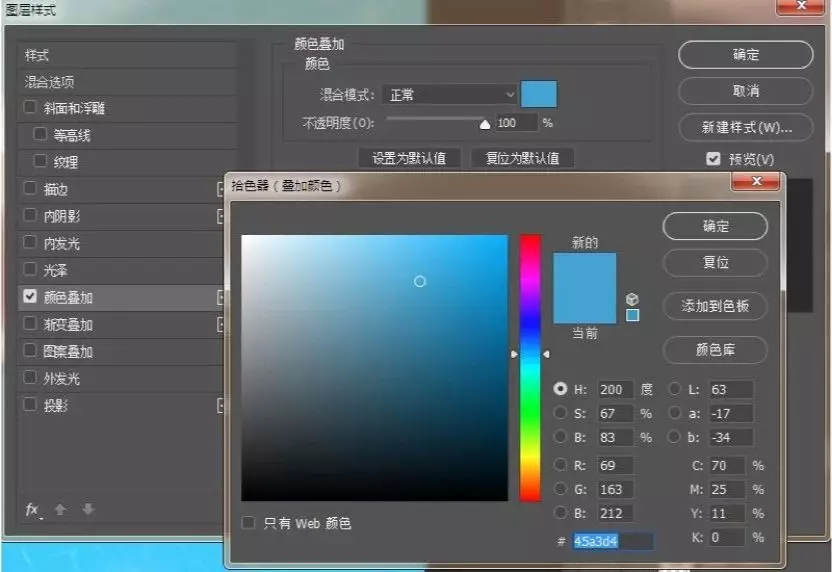Click the move effect up arrow
This screenshot has height=572, width=832.
pos(60,510)
